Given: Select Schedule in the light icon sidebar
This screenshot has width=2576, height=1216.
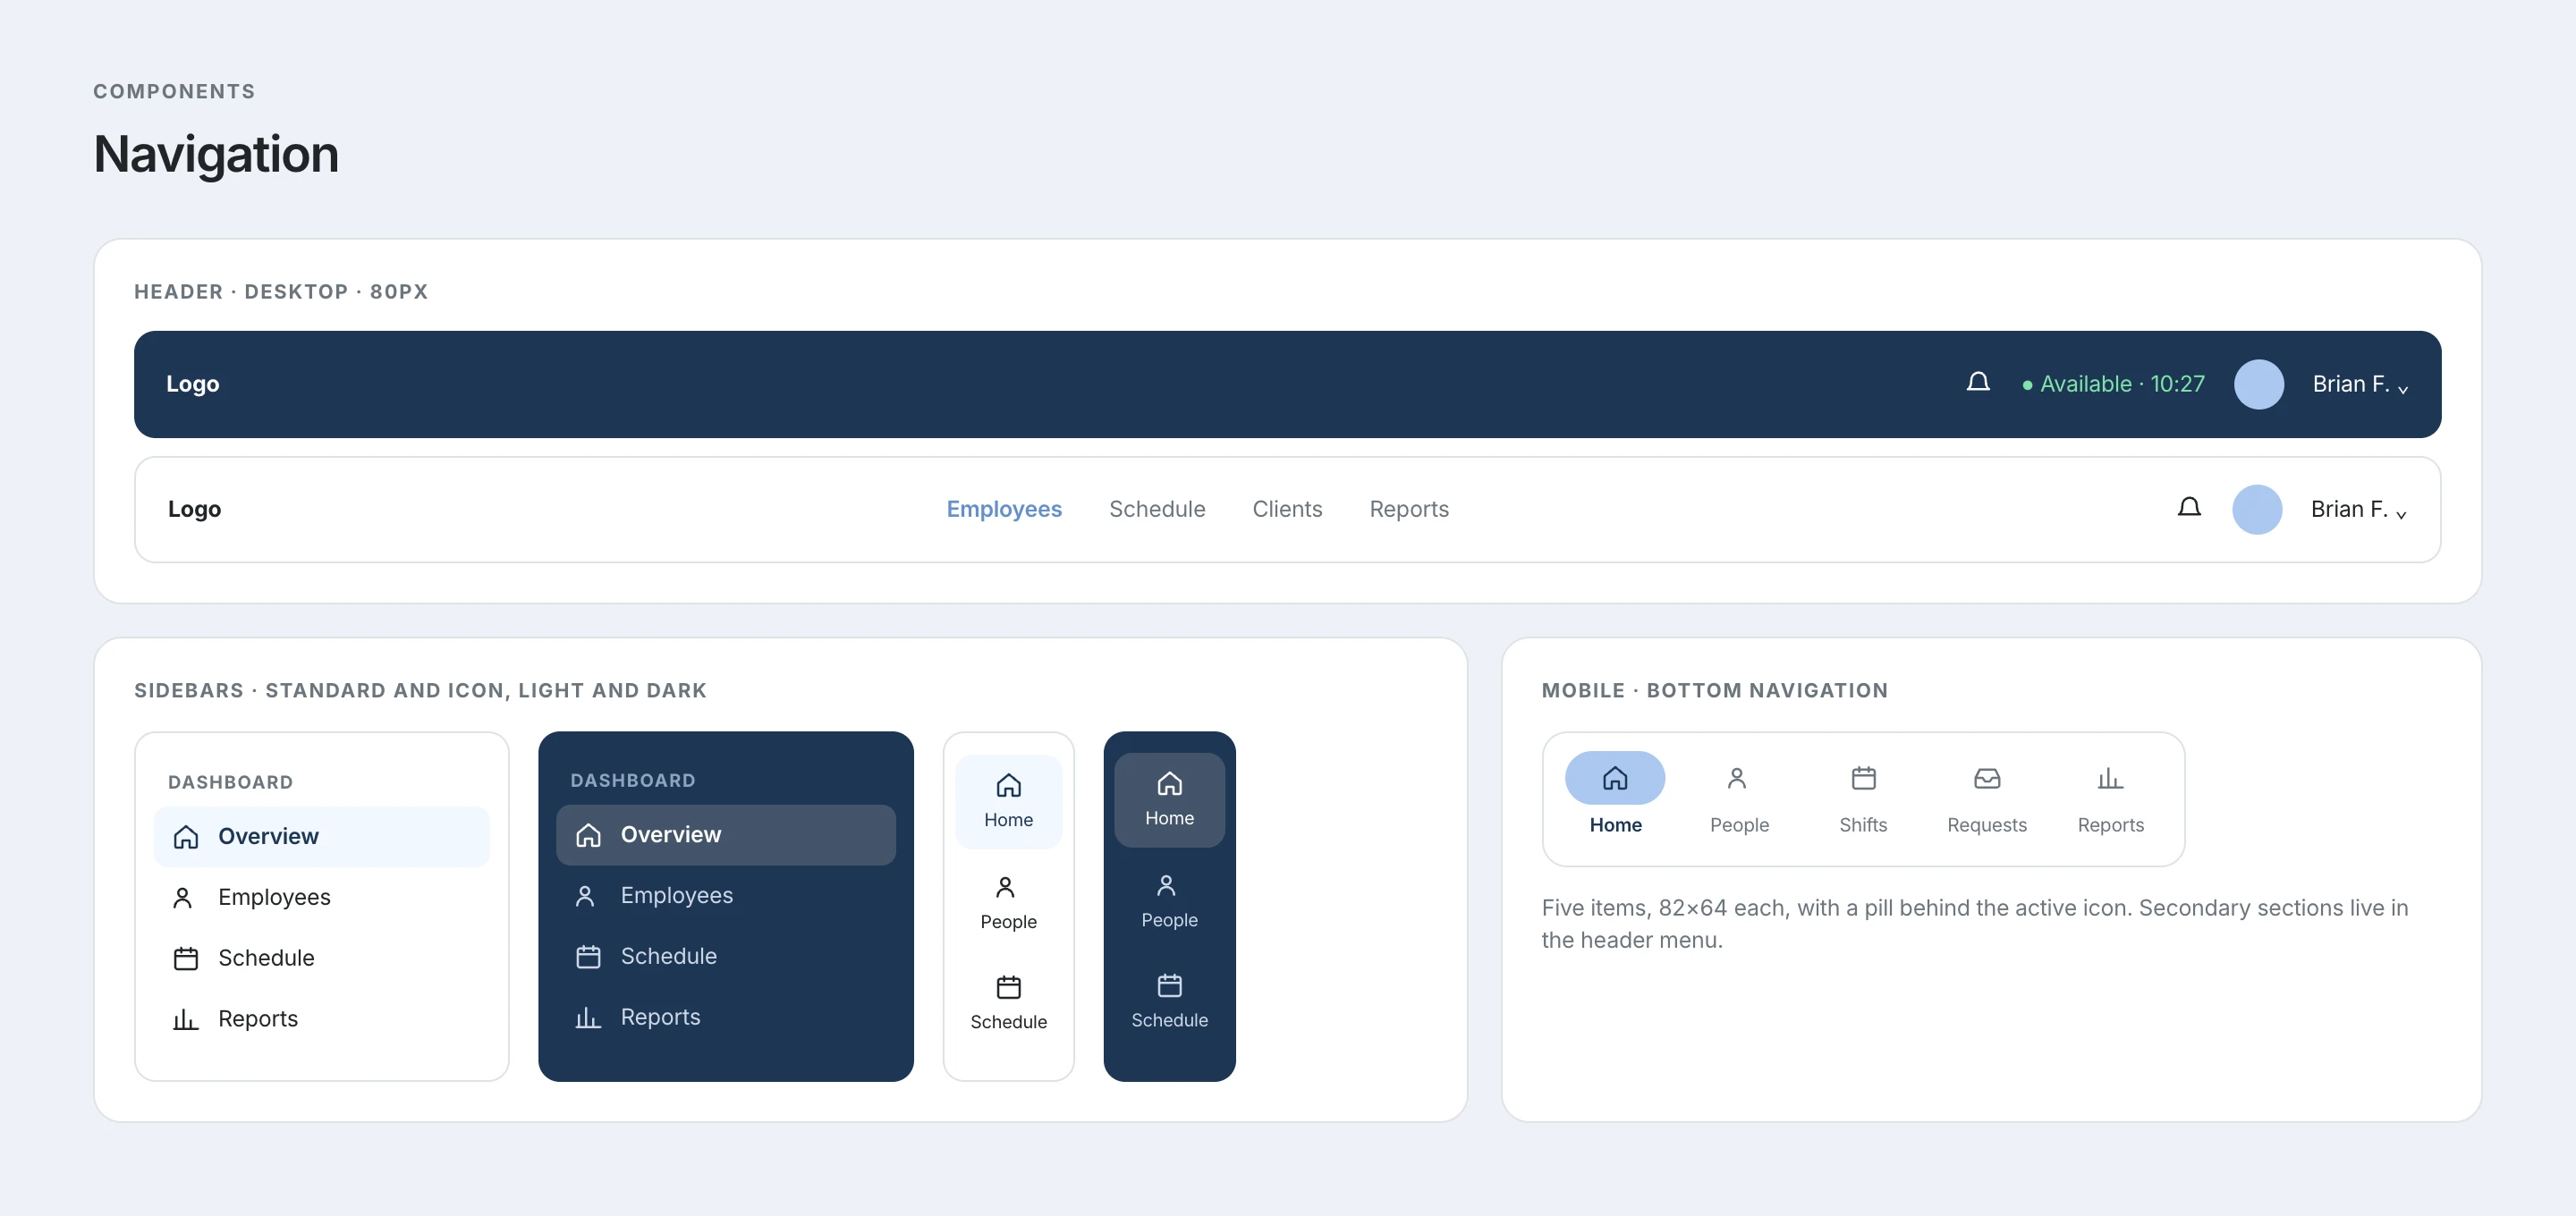Looking at the screenshot, I should [1008, 1003].
